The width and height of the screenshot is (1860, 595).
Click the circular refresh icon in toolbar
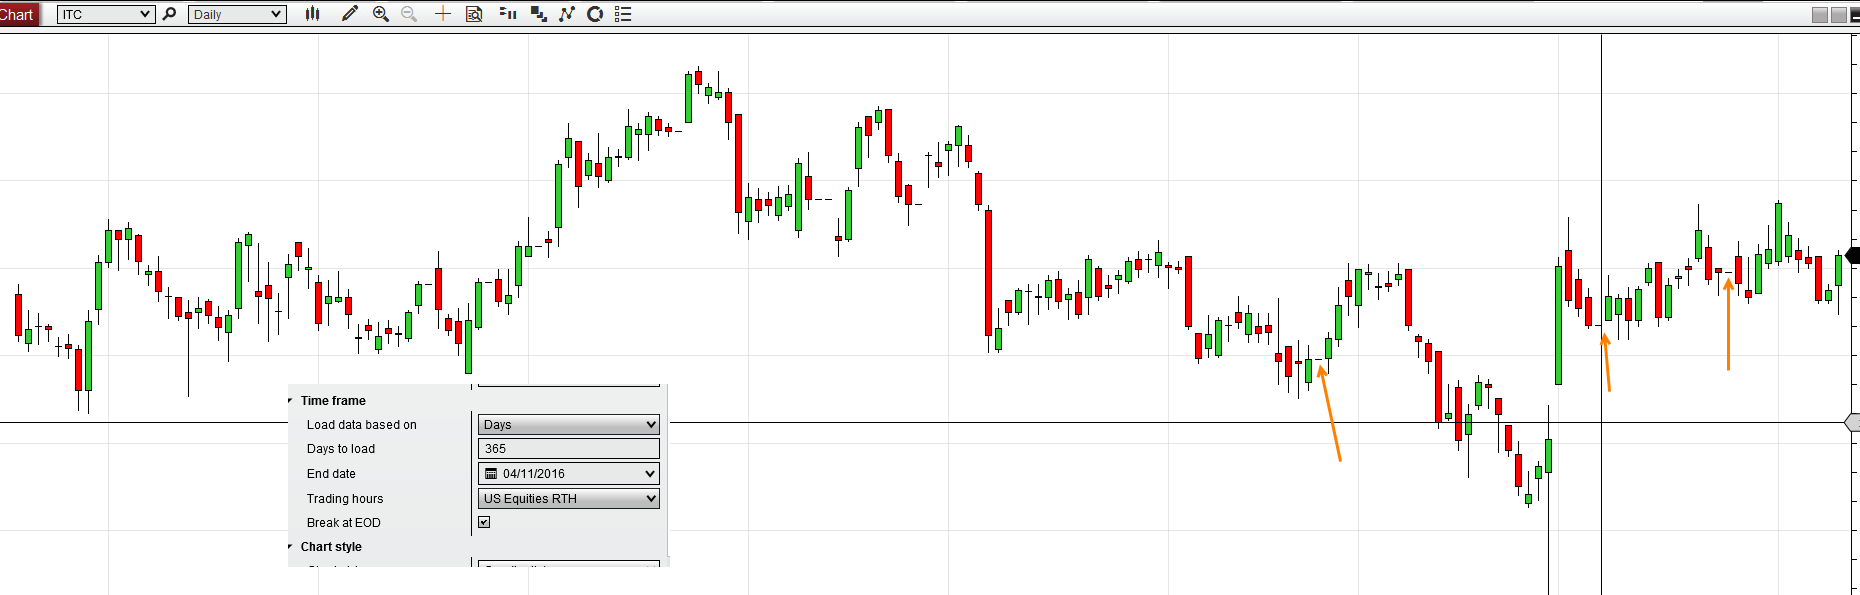point(595,14)
